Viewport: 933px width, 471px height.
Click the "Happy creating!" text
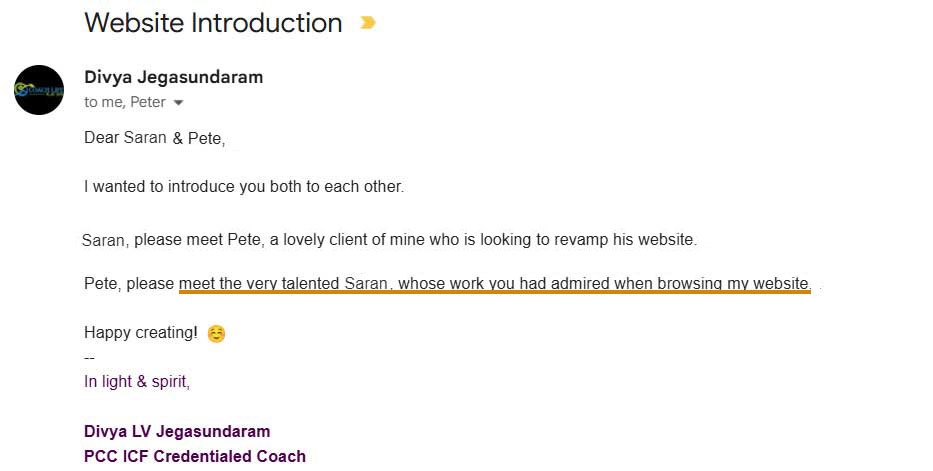click(140, 333)
